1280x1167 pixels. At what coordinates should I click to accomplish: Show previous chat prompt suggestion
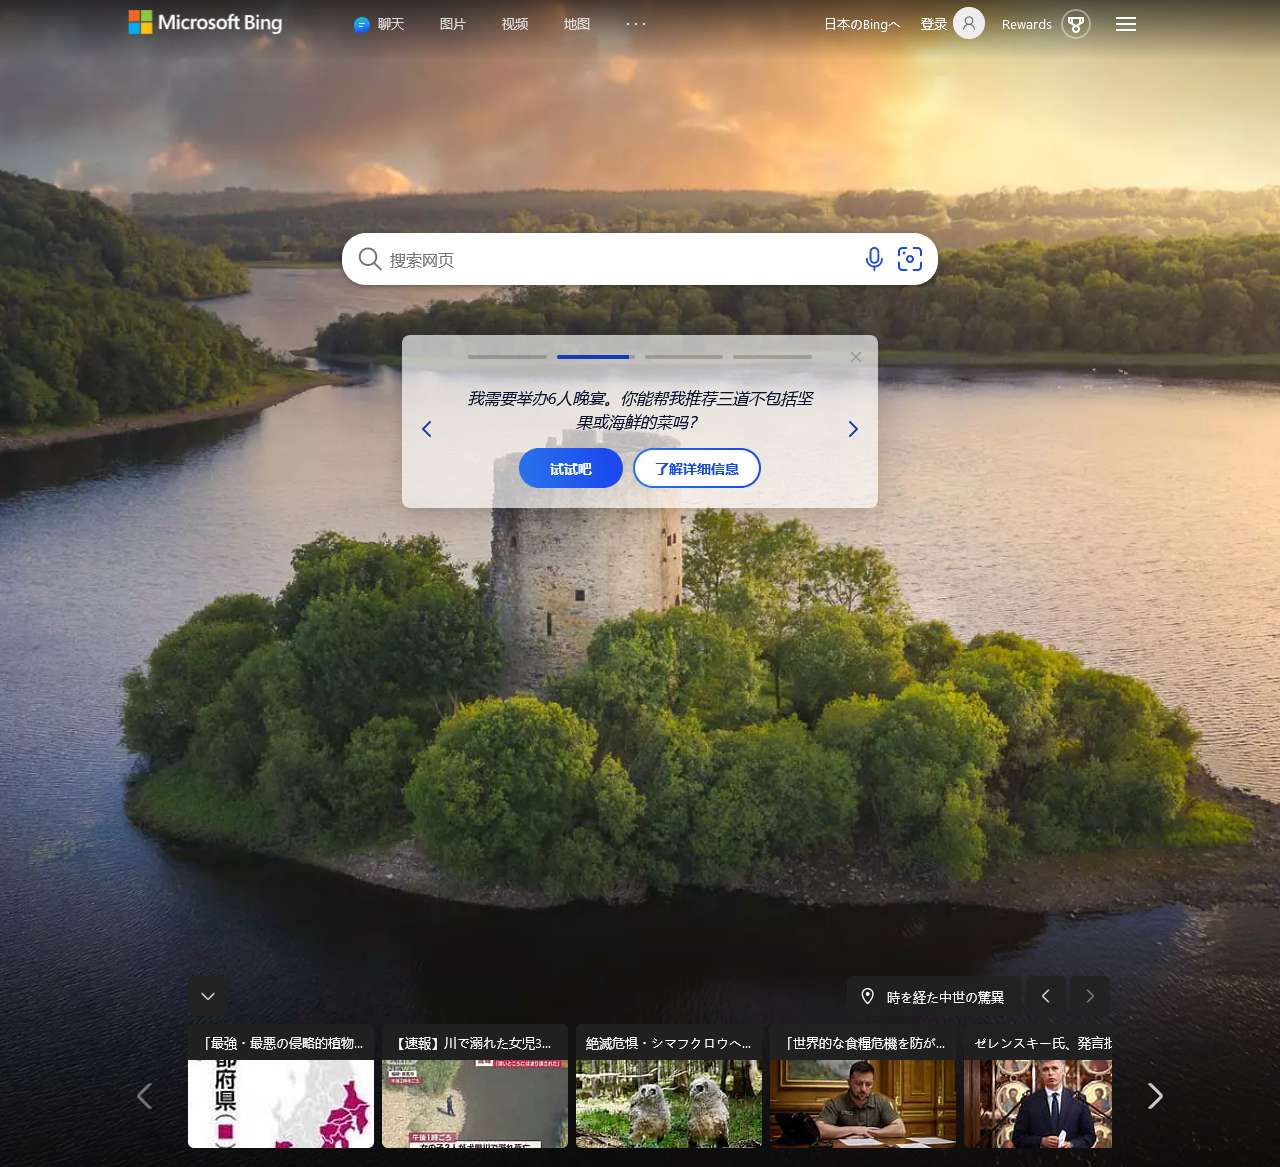click(x=427, y=429)
